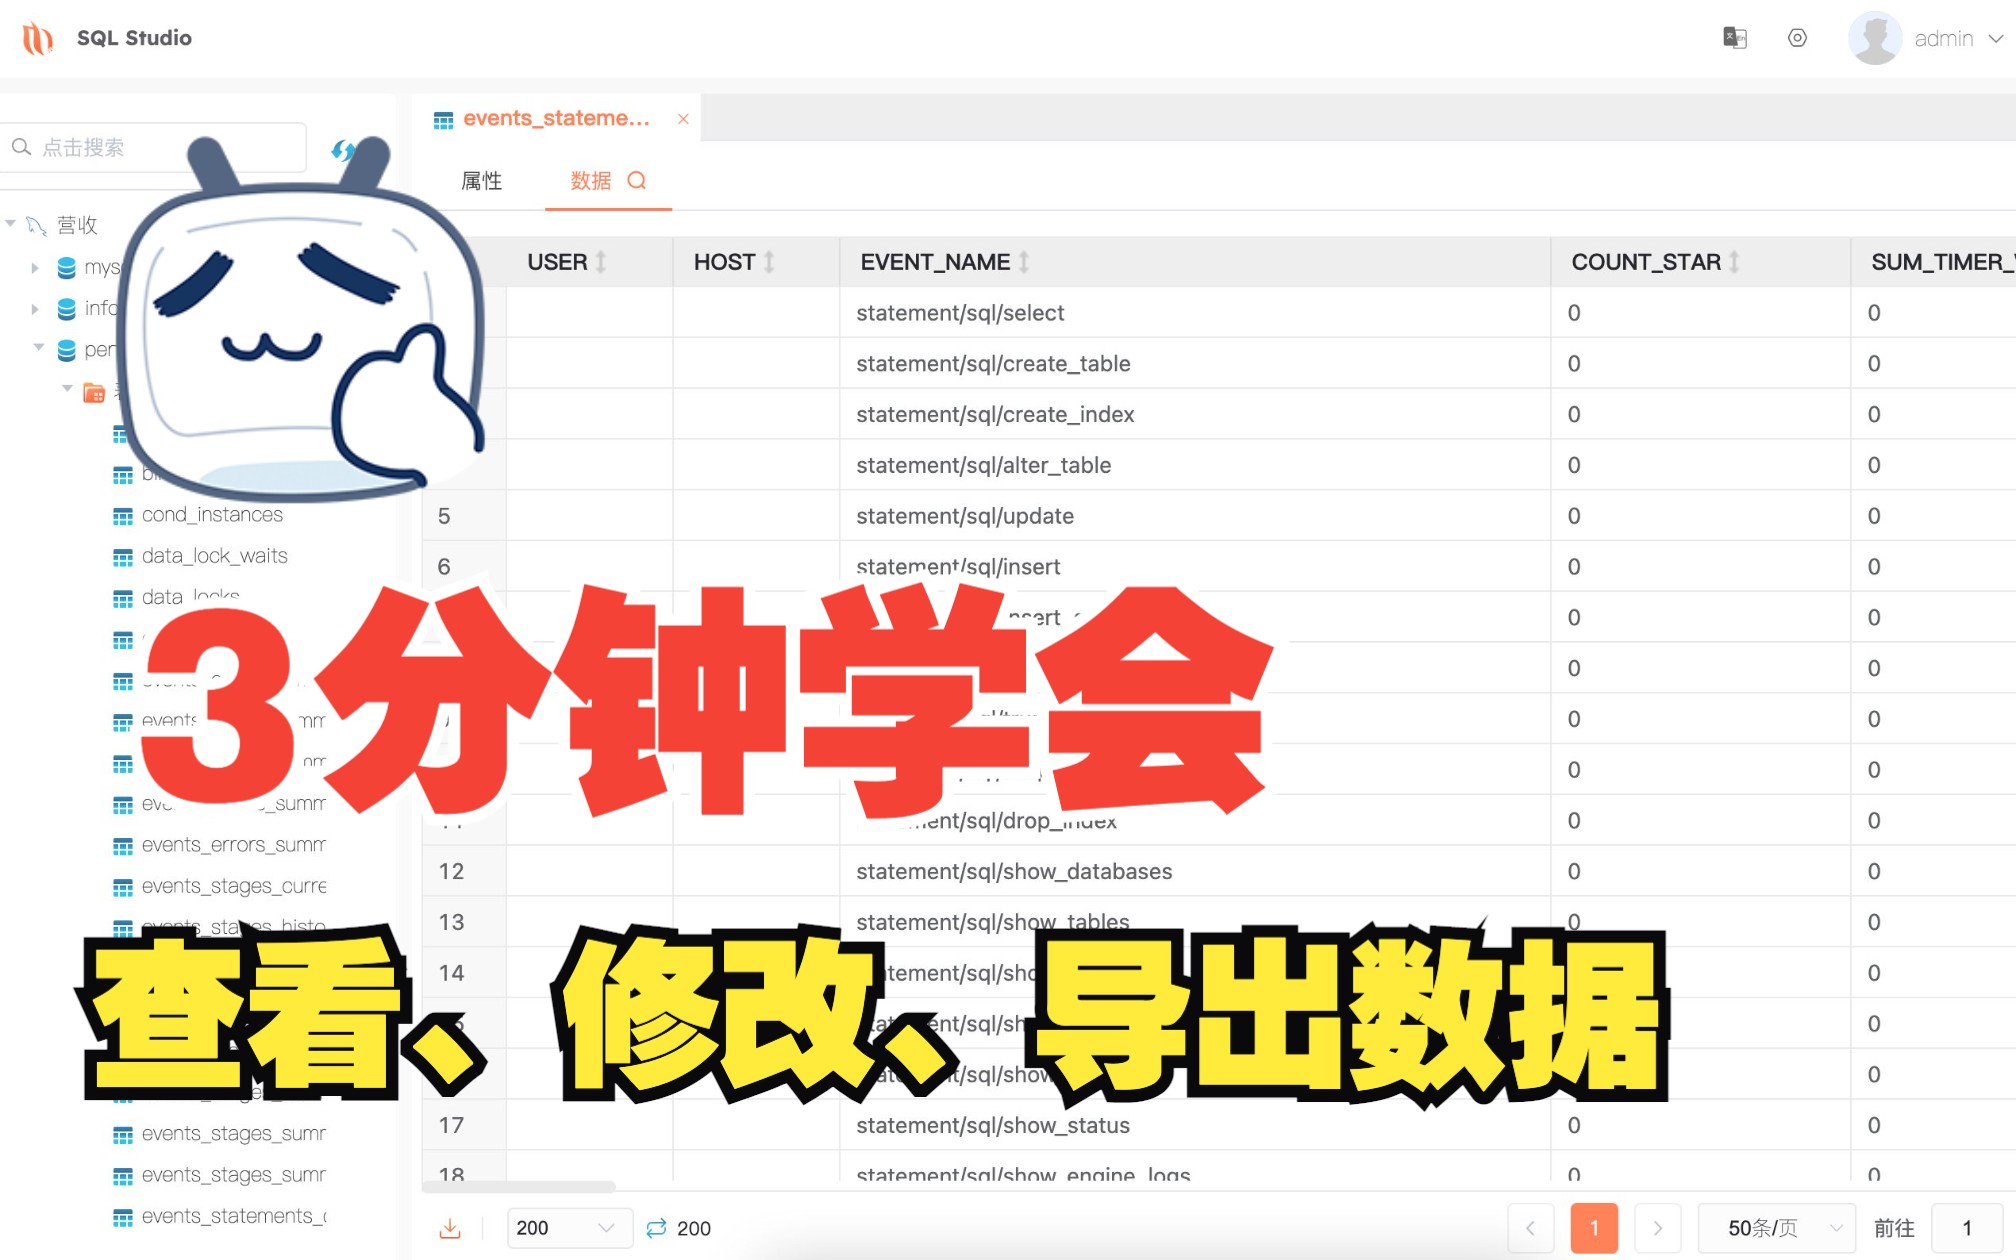Click the language switch icon in the top bar
Image resolution: width=2016 pixels, height=1260 pixels.
point(1737,37)
